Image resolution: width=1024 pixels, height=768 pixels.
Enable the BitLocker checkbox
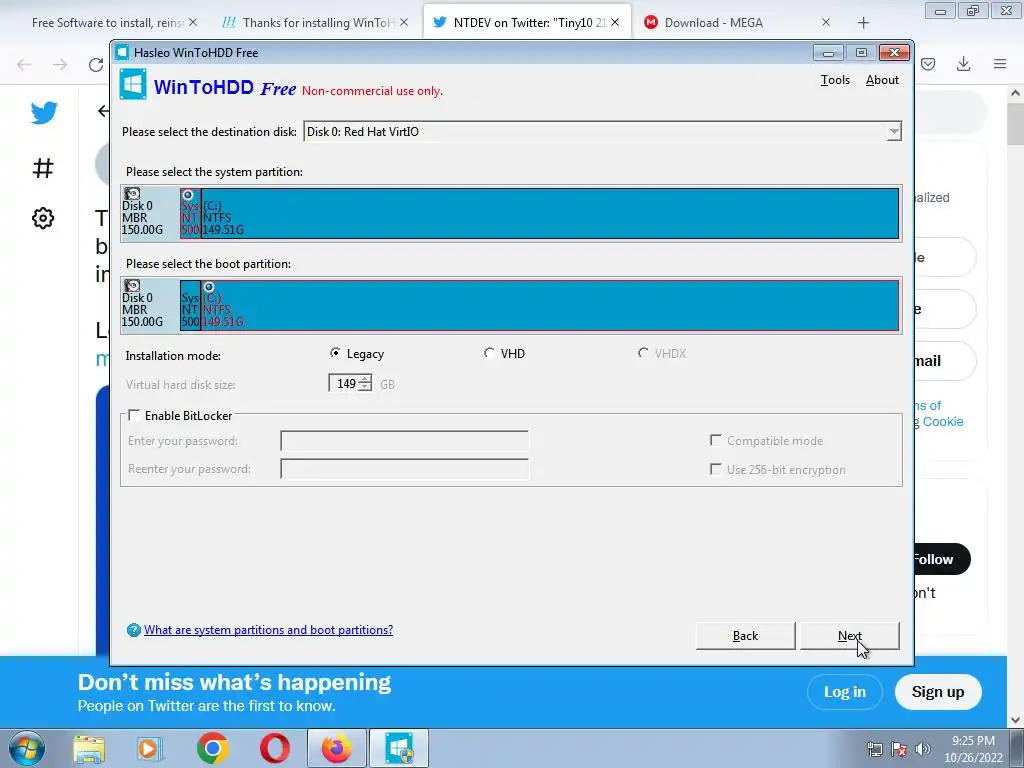(x=134, y=415)
